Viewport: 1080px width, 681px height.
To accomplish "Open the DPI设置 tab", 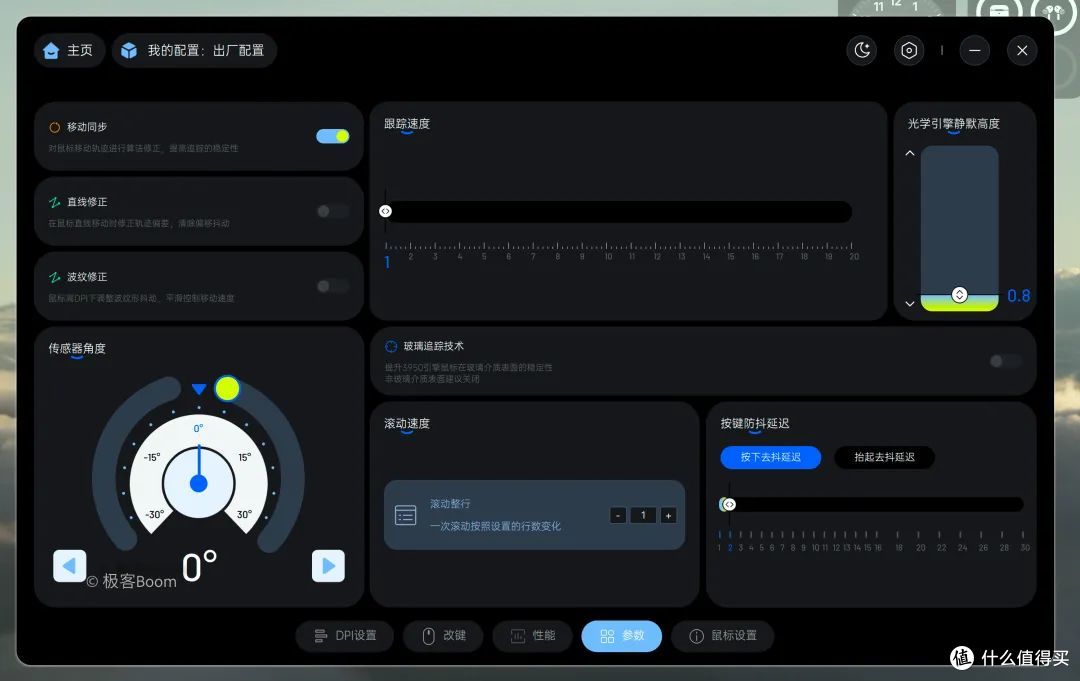I will 345,636.
